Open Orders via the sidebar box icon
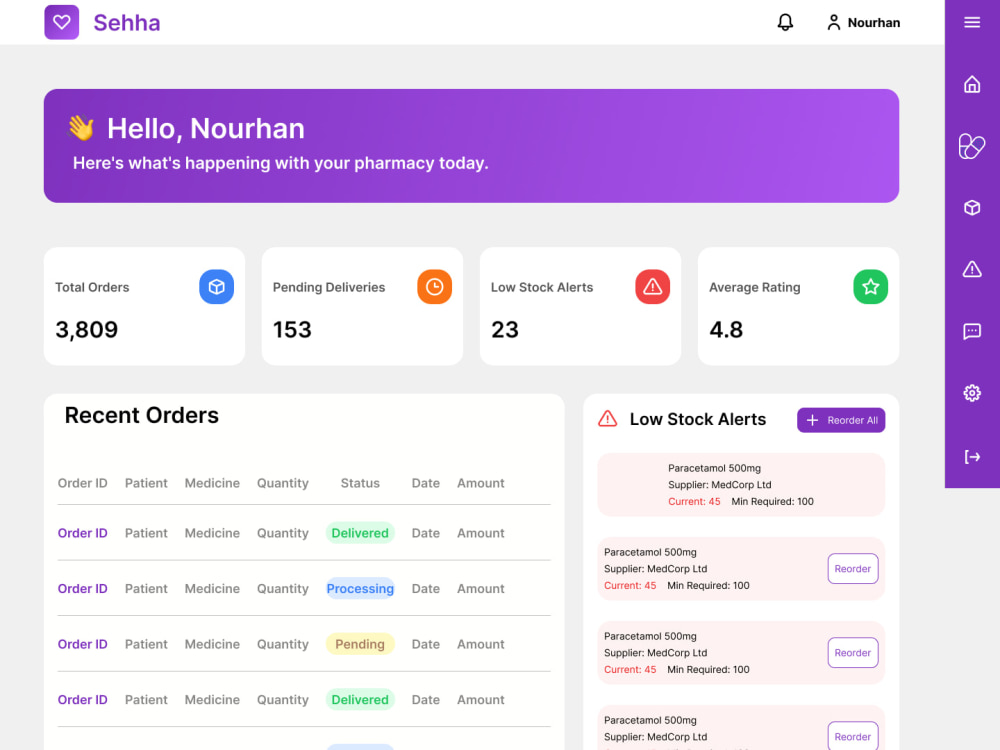Screen dimensions: 1000x750 (971, 208)
